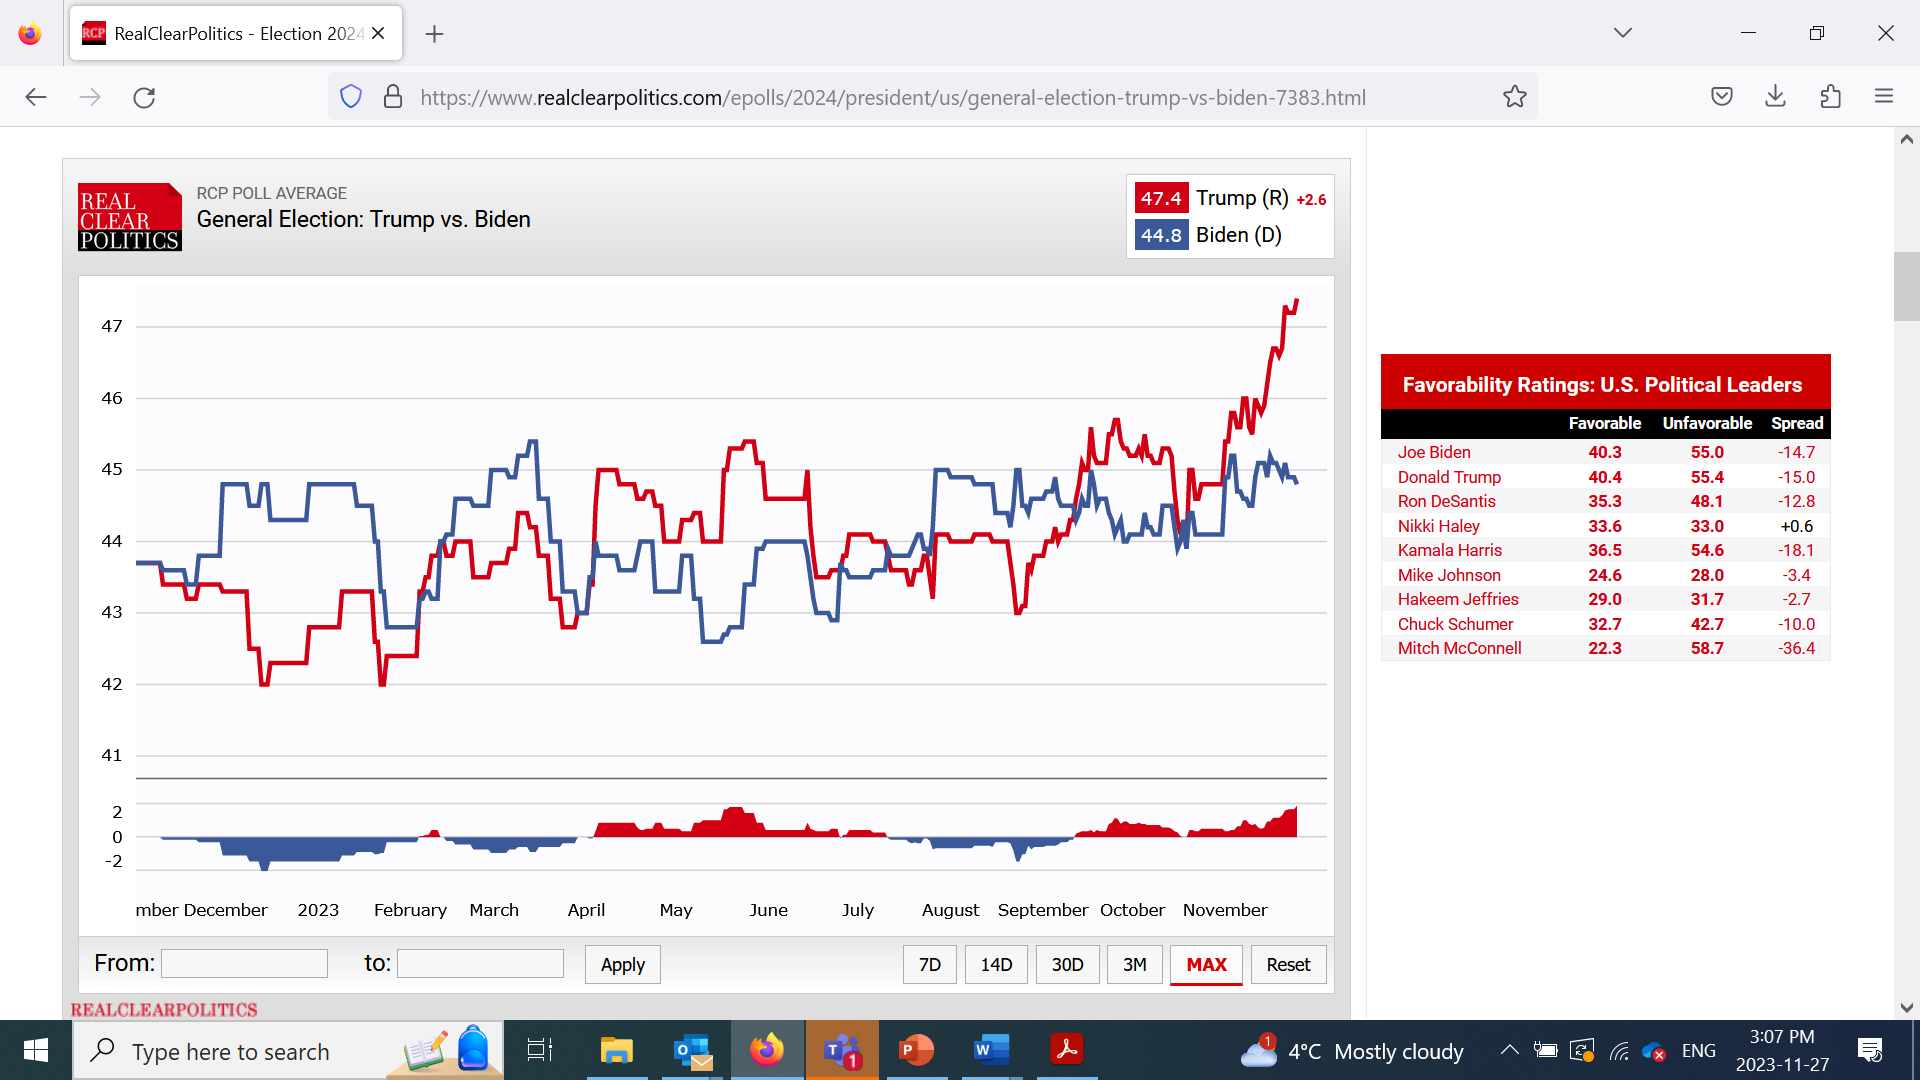The width and height of the screenshot is (1920, 1080).
Task: Open the clock showing 3:07 PM
Action: [x=1782, y=1051]
